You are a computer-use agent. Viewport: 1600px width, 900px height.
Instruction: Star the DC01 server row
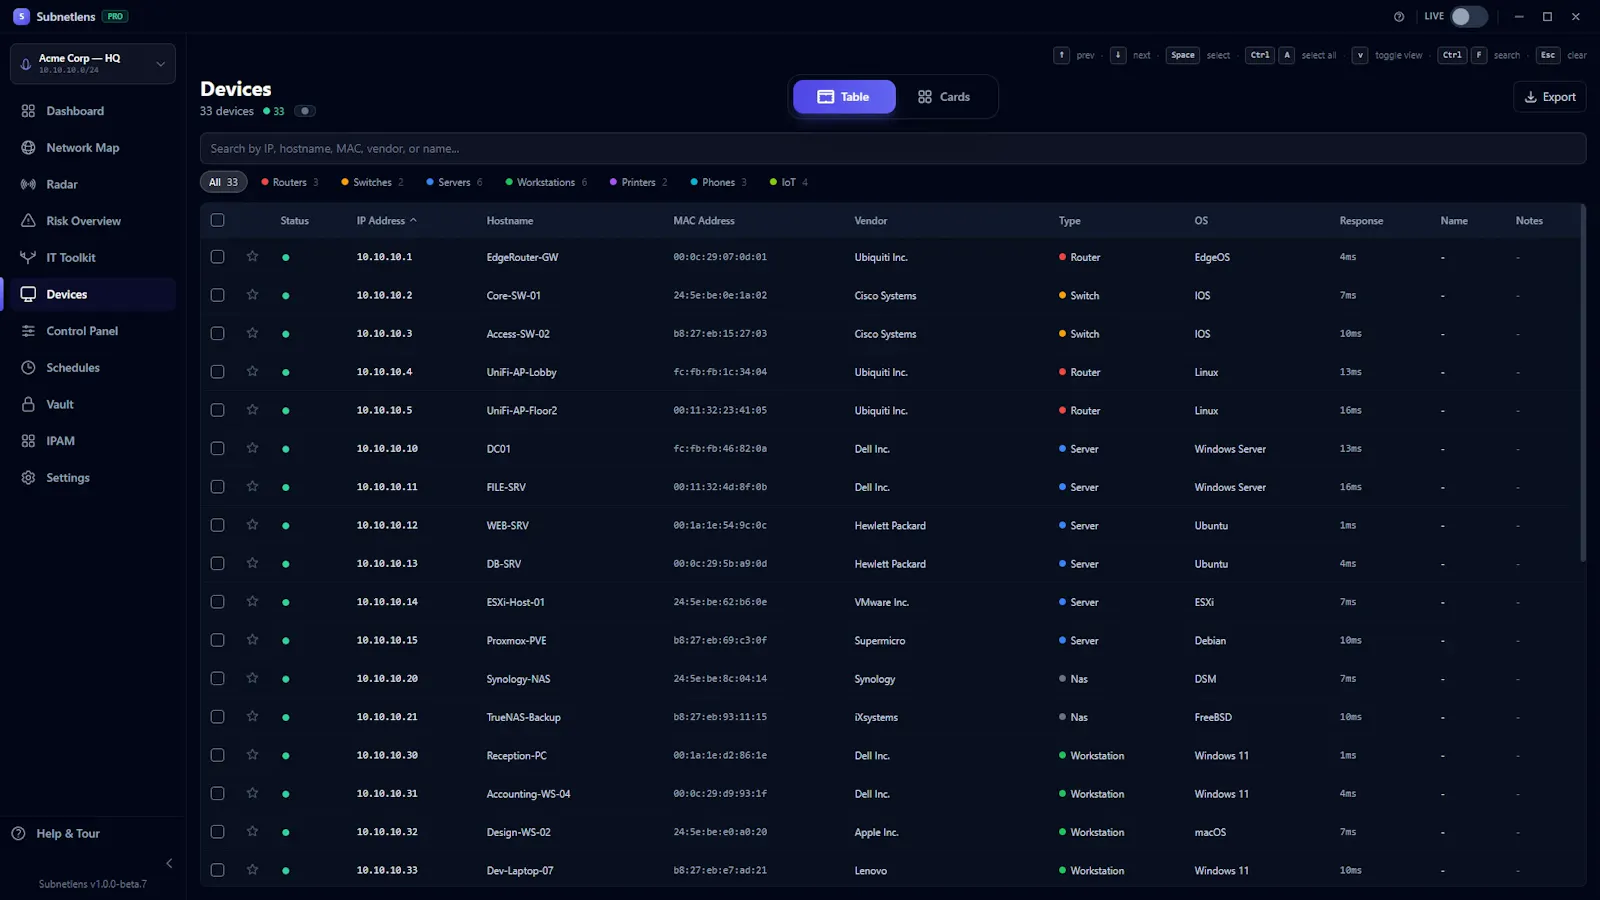tap(252, 448)
